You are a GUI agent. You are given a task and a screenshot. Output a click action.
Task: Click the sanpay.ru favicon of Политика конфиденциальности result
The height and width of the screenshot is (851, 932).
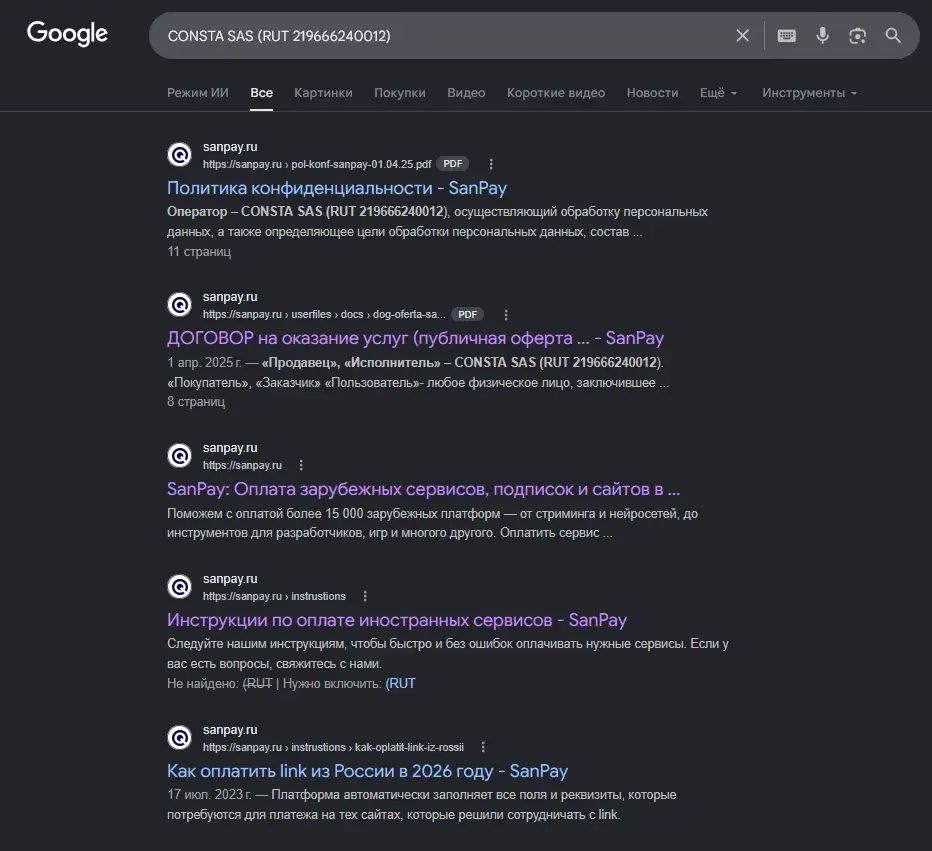tap(179, 155)
